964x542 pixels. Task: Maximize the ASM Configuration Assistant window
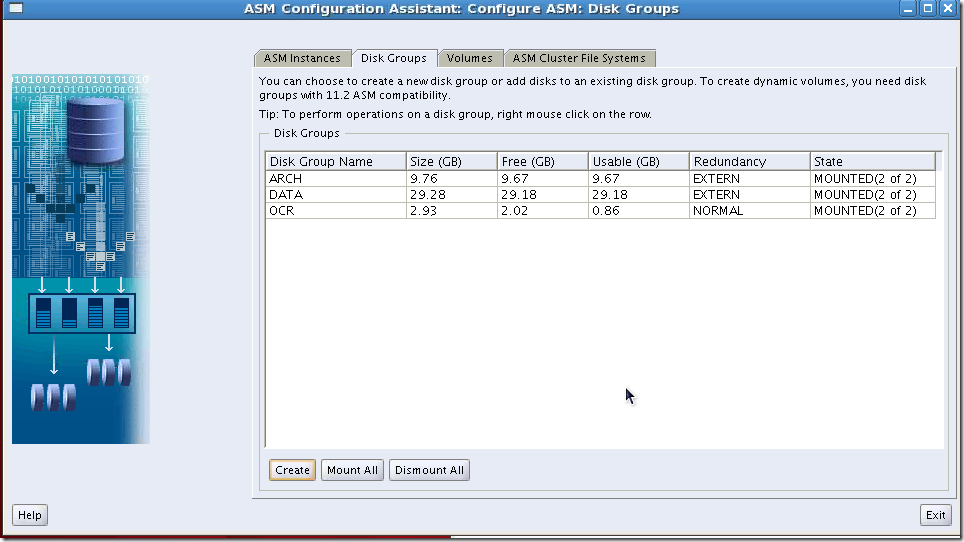click(x=928, y=9)
